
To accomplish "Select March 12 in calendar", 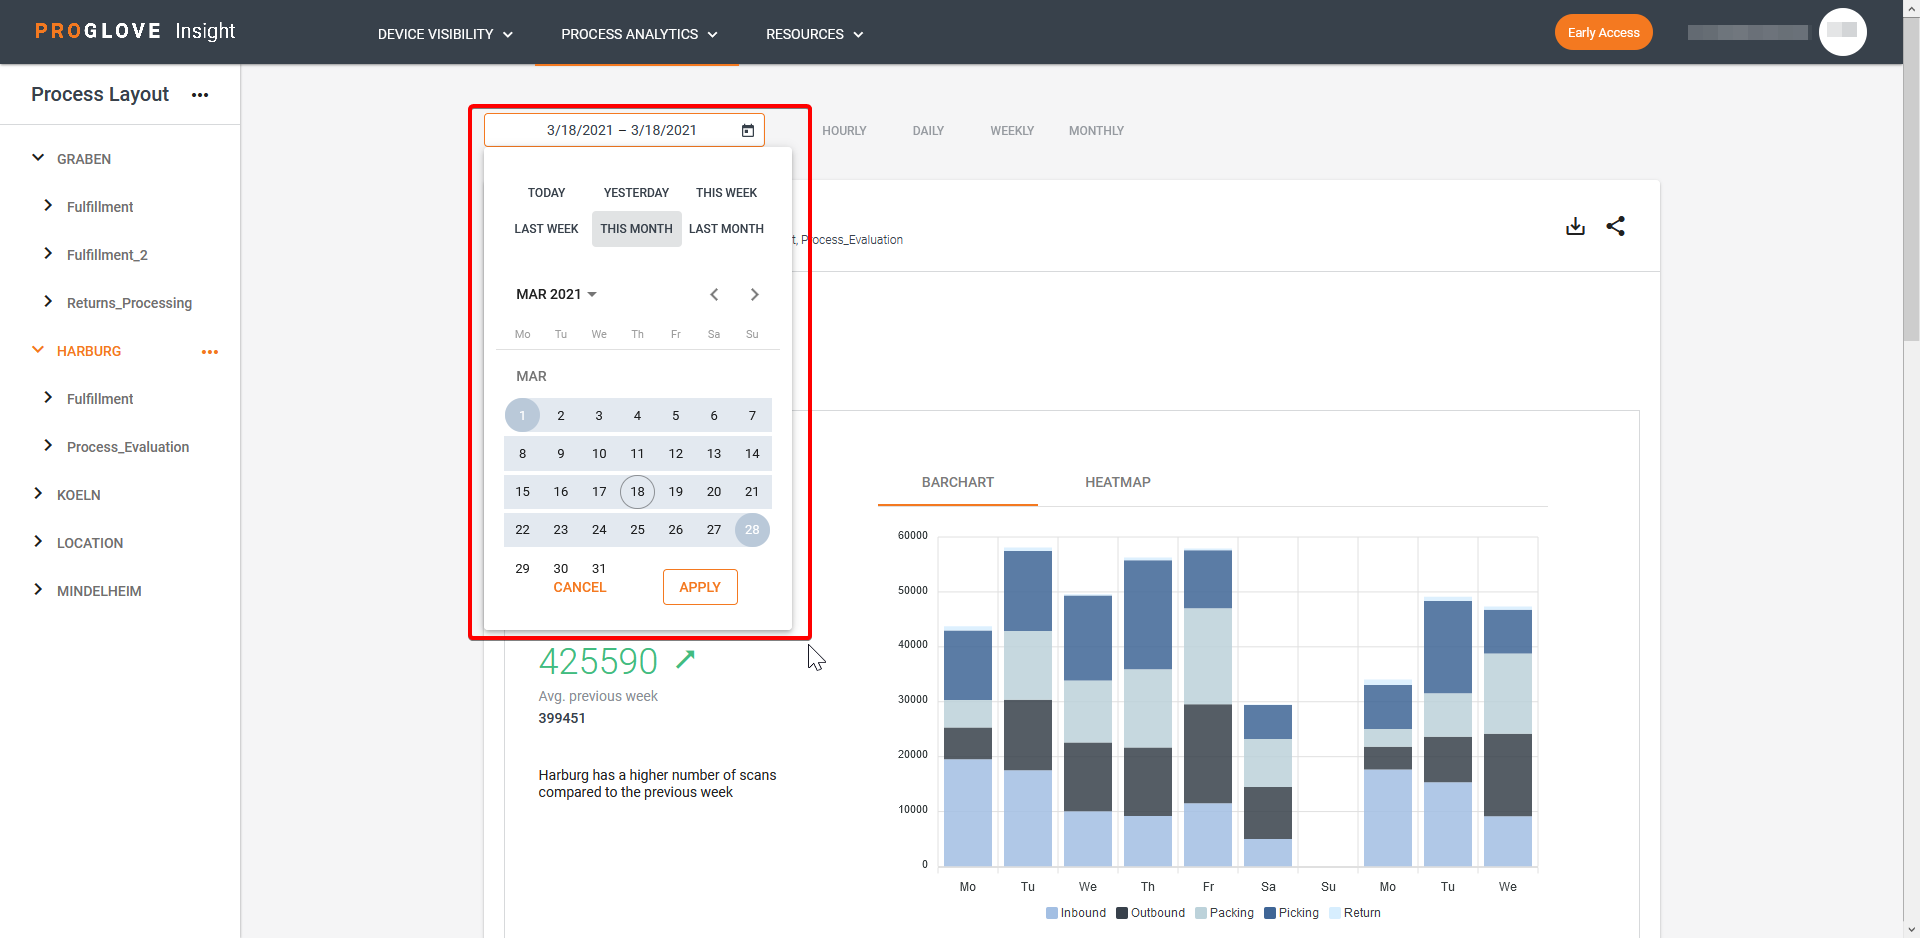I will tap(676, 454).
